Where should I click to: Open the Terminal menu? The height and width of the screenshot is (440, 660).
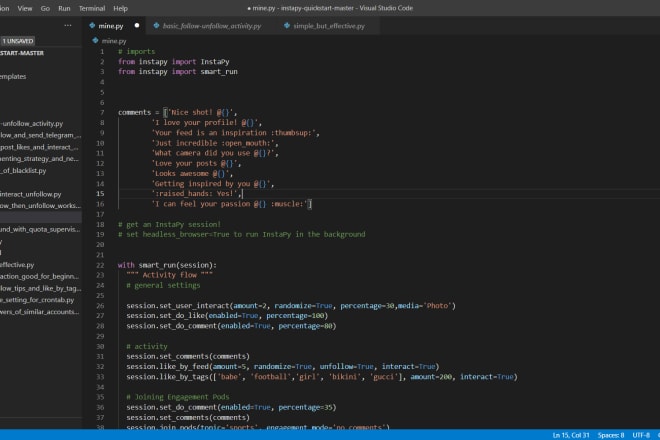coord(92,8)
